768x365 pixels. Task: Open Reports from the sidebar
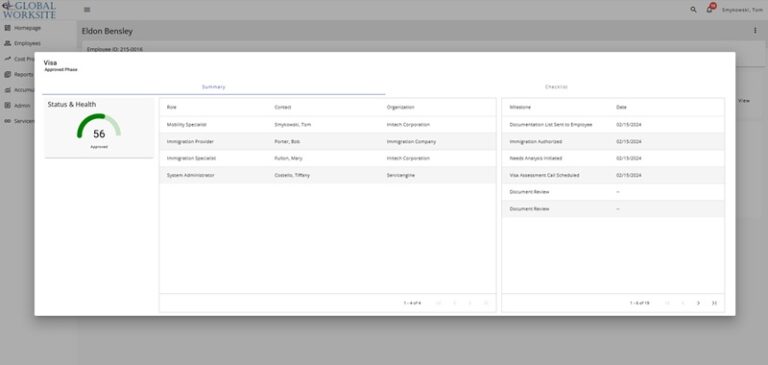click(24, 74)
